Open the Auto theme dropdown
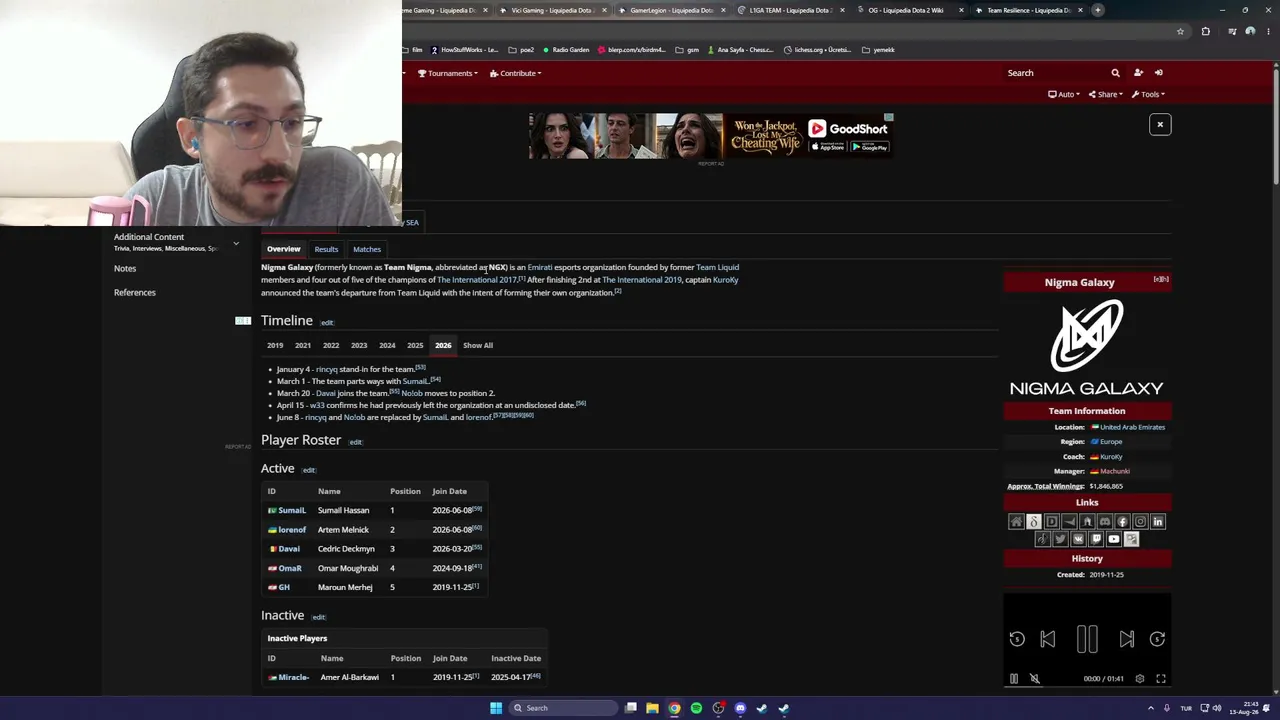This screenshot has width=1280, height=720. click(1064, 94)
